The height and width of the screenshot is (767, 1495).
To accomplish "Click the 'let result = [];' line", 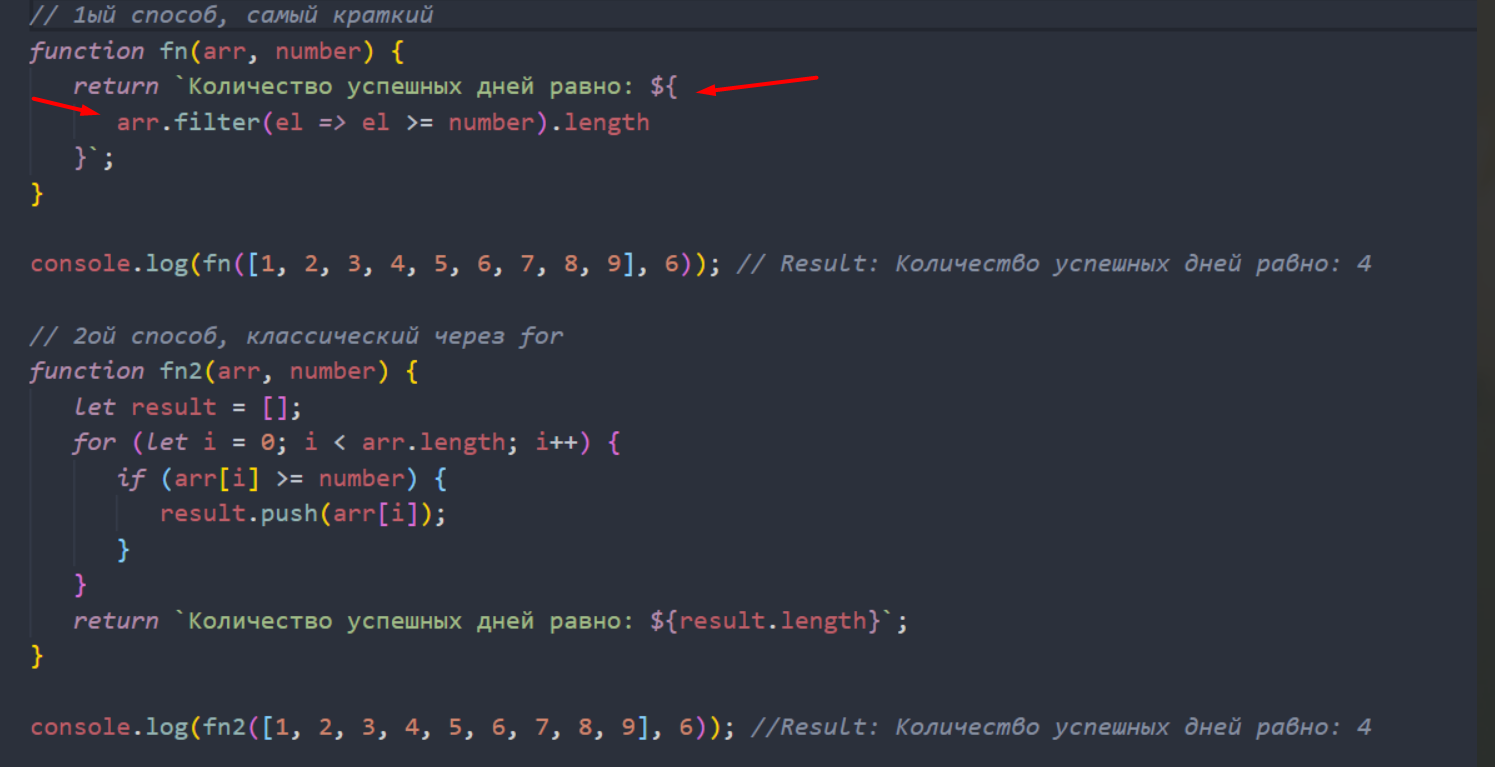I will click(x=187, y=407).
